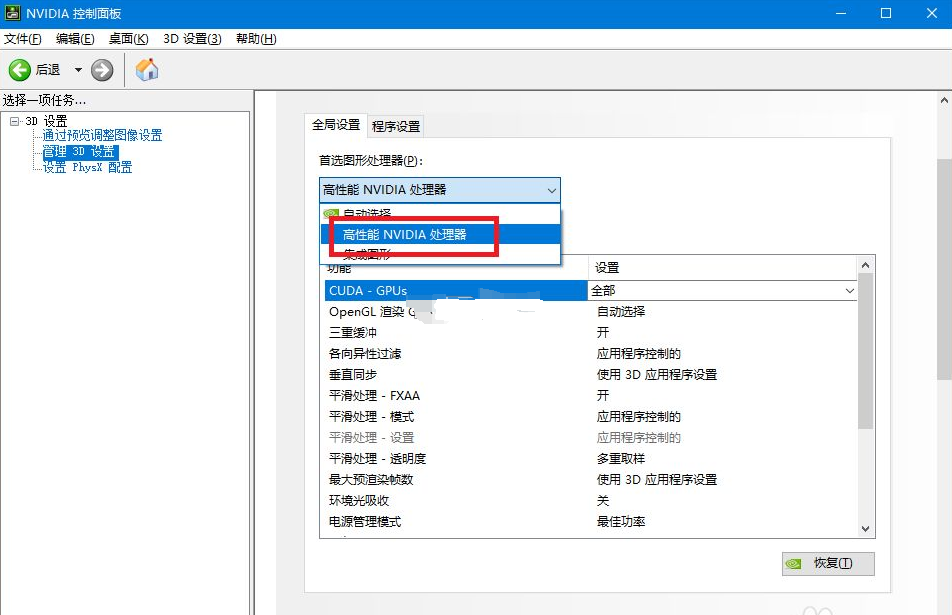Minimize the NVIDIA 控制面板 window

pos(841,13)
